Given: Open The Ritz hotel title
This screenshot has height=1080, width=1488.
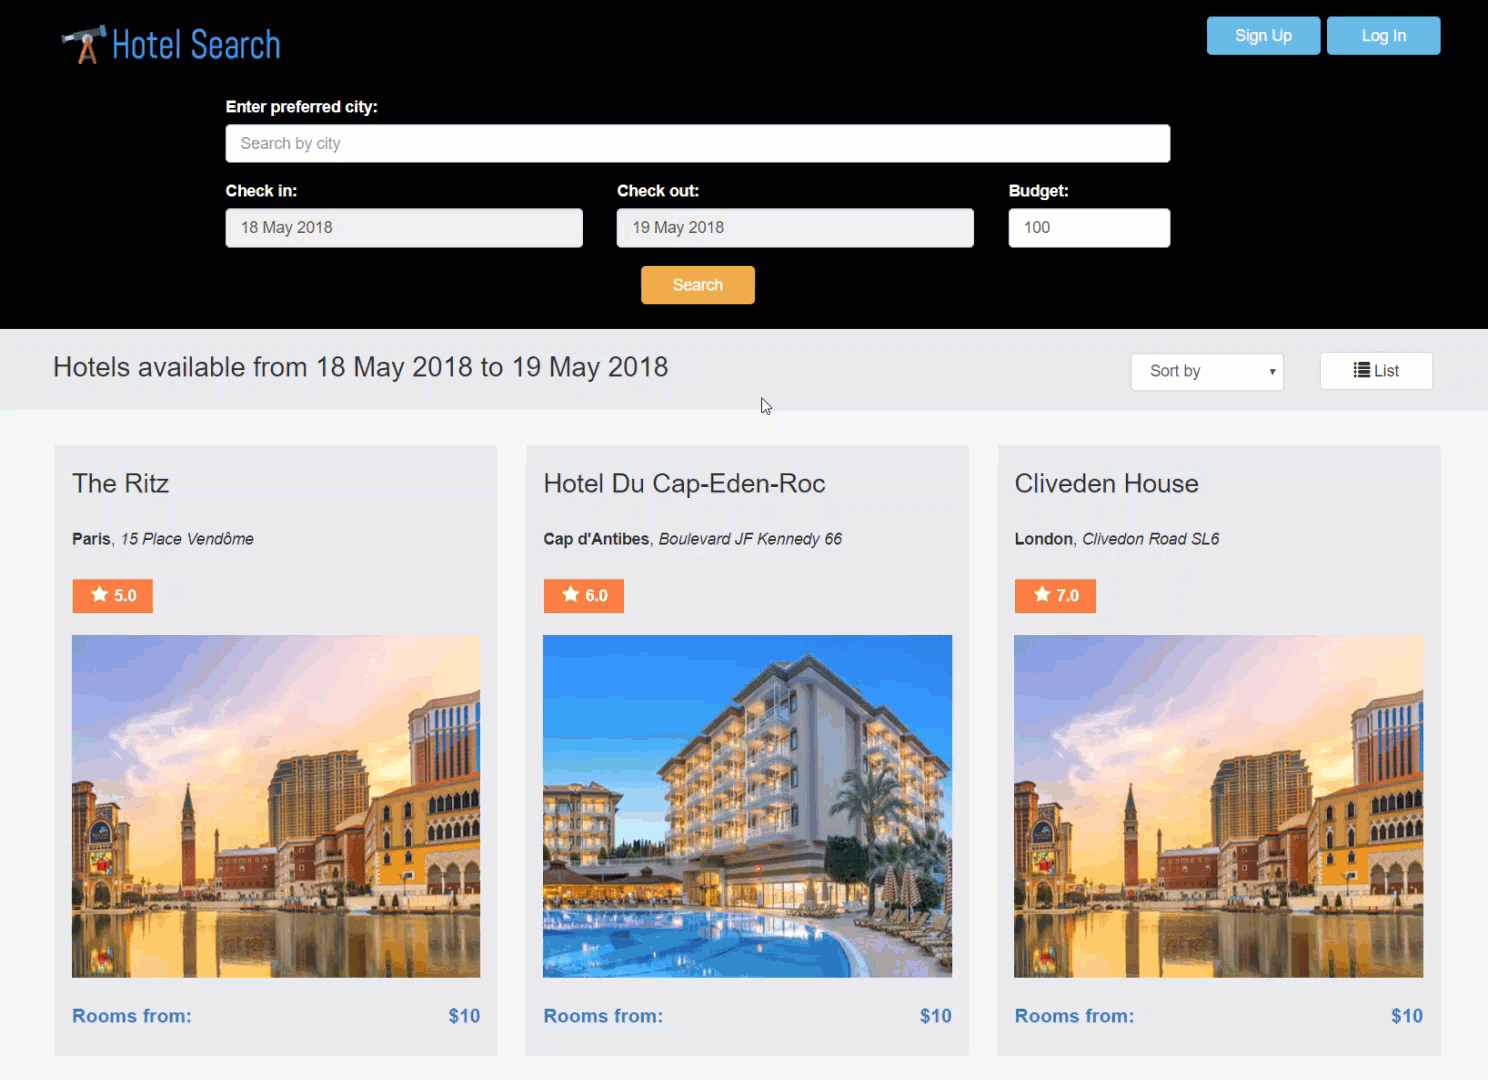Looking at the screenshot, I should point(120,484).
